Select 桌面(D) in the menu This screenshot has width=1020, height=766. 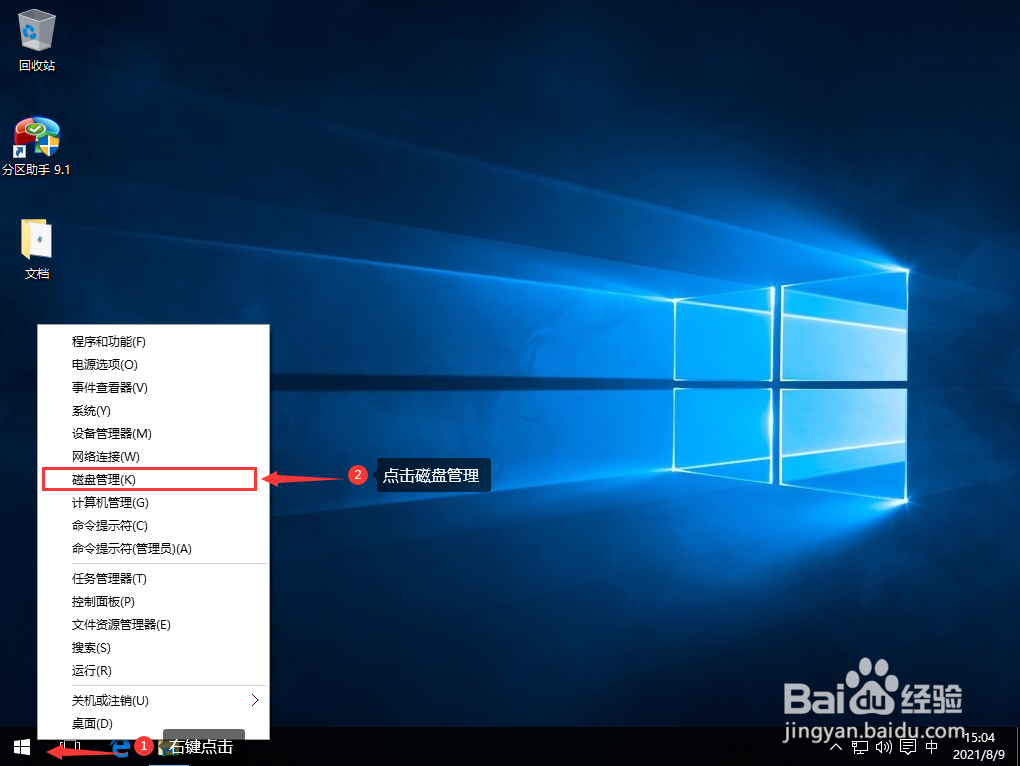154,724
